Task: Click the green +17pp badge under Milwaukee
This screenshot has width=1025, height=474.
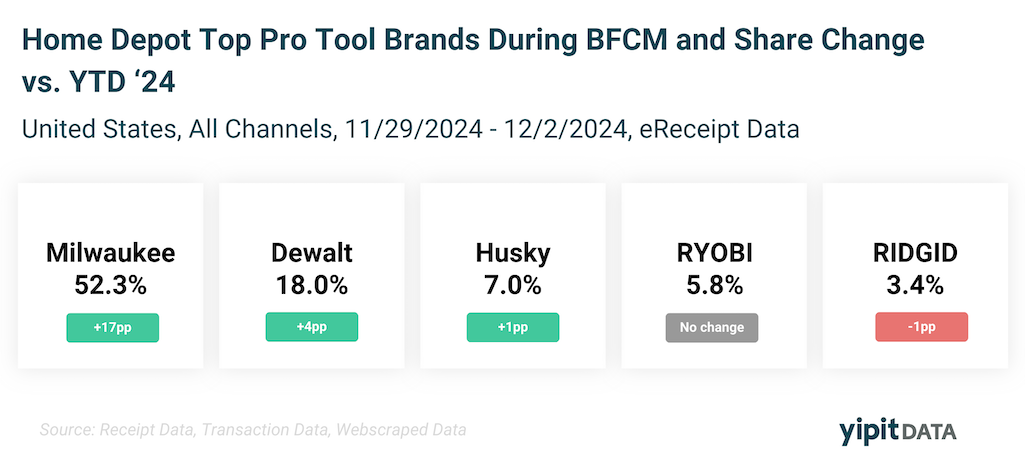Action: pos(111,328)
